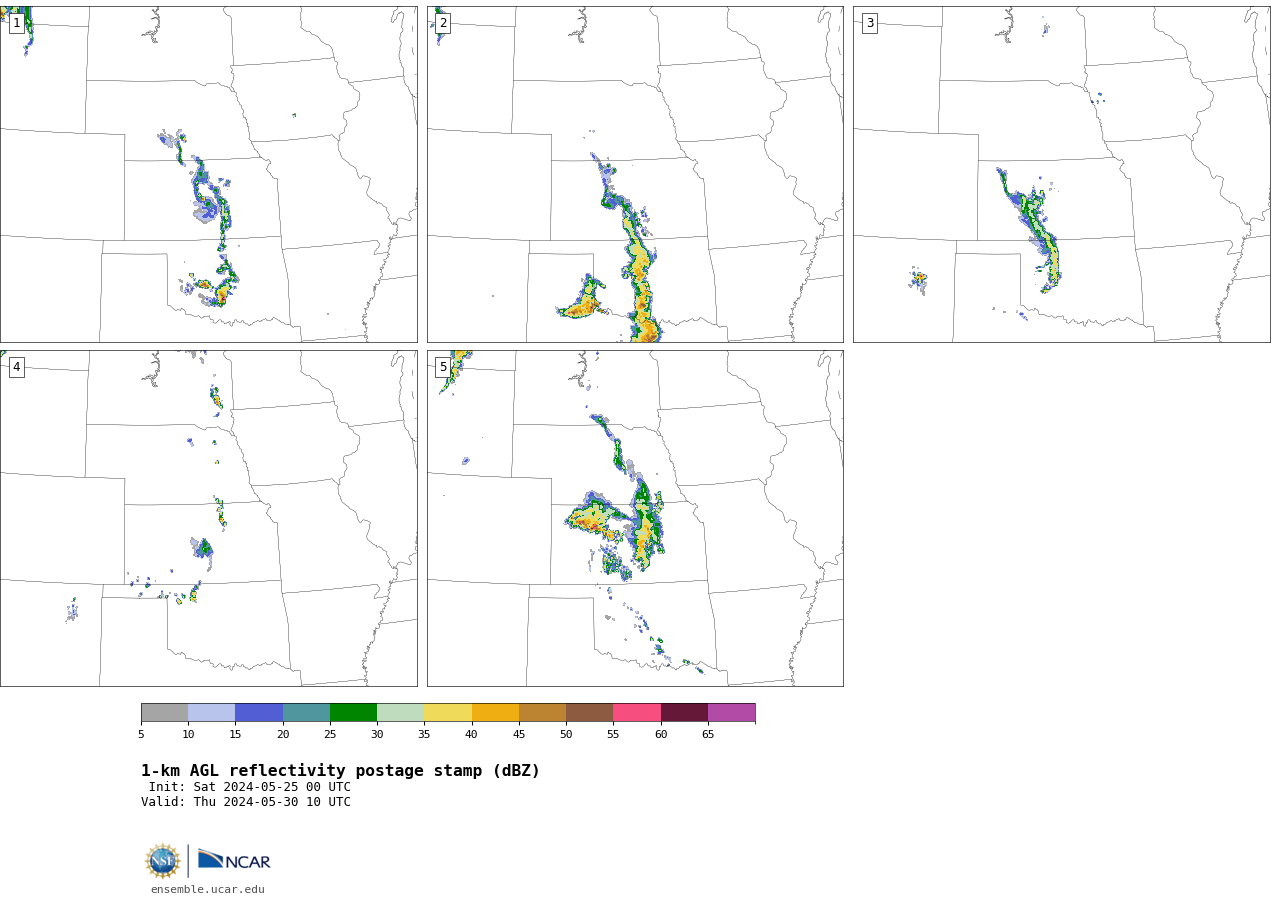The image size is (1280, 901).
Task: Click the NCAR logo
Action: pyautogui.click(x=234, y=860)
